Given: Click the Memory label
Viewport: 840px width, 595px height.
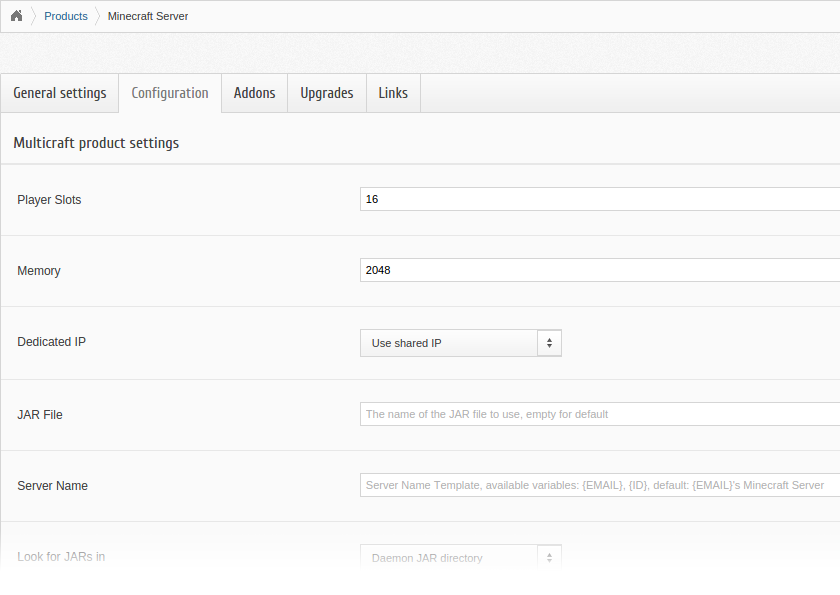Looking at the screenshot, I should coord(39,271).
